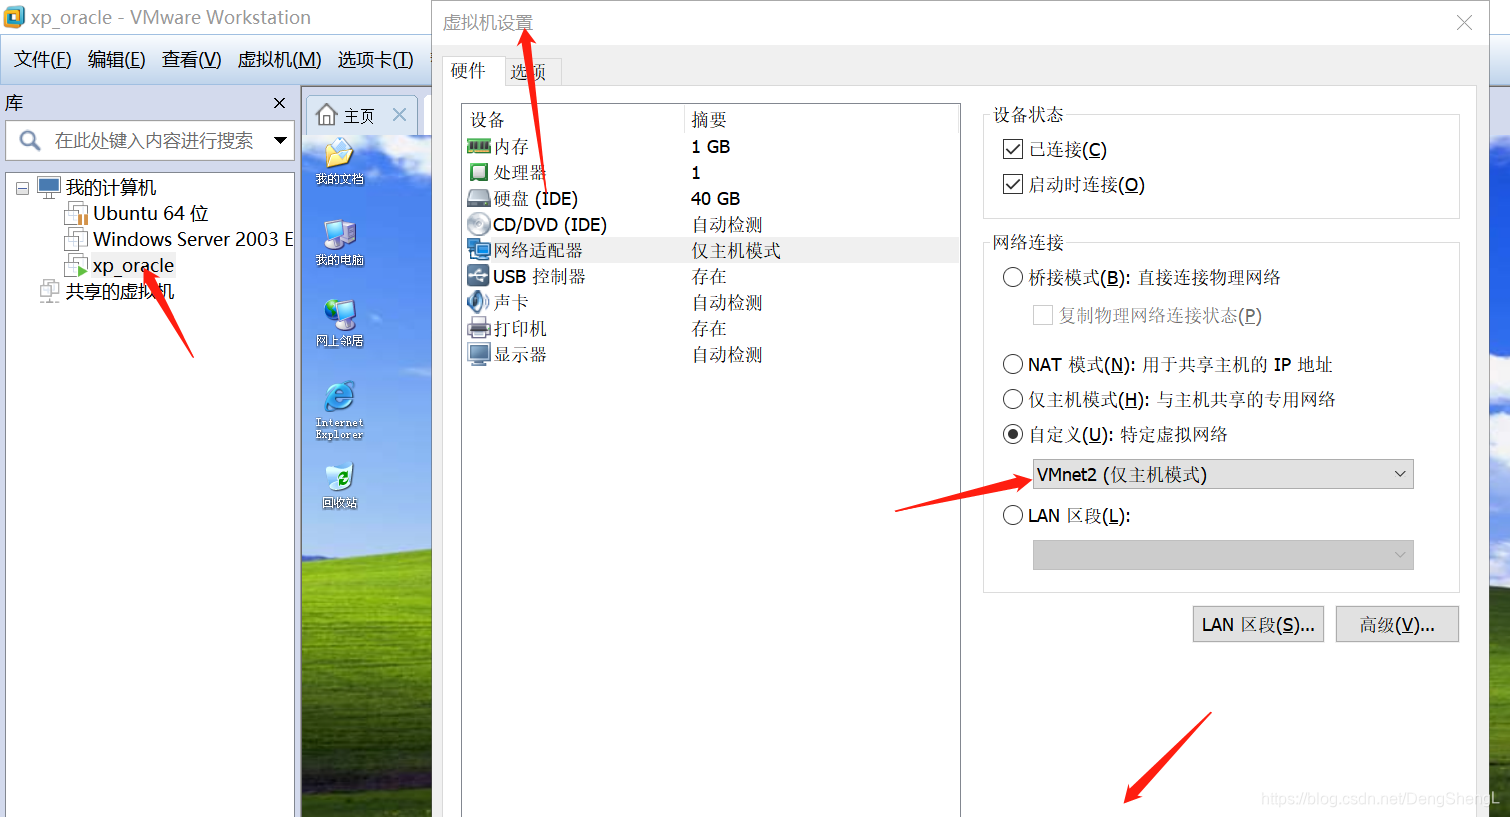Click the '40 GB' hard disk summary
The image size is (1510, 817).
click(x=716, y=198)
